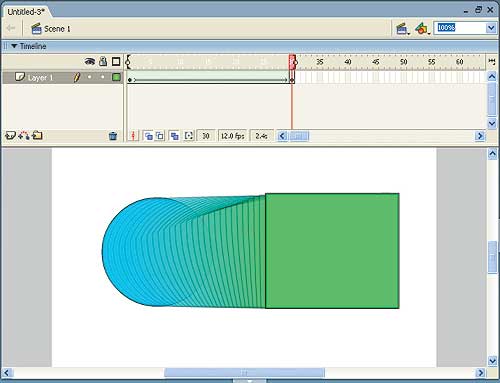Viewport: 500px width, 383px height.
Task: Click stage vertical scroll up arrow
Action: (x=493, y=154)
